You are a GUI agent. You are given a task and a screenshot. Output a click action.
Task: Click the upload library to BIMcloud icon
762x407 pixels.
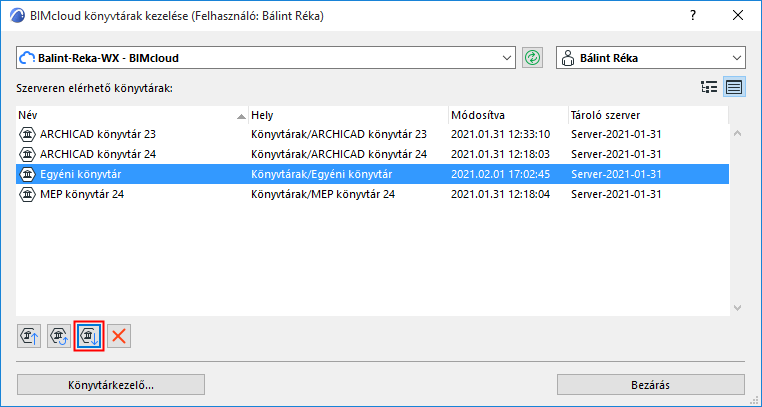tap(29, 336)
